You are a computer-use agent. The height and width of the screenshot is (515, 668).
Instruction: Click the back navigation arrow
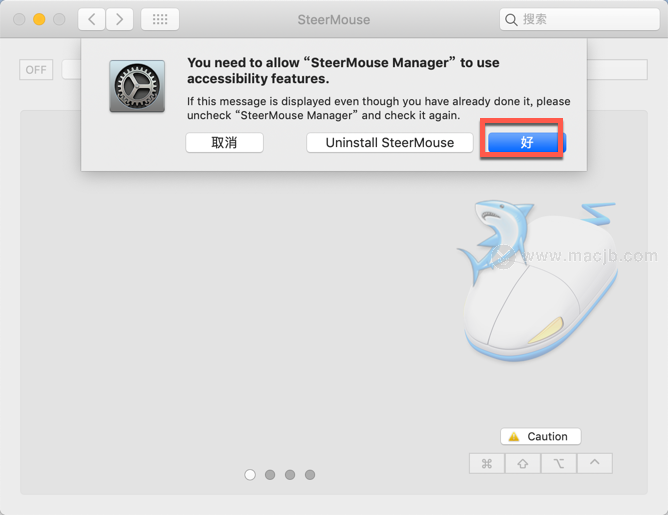92,19
